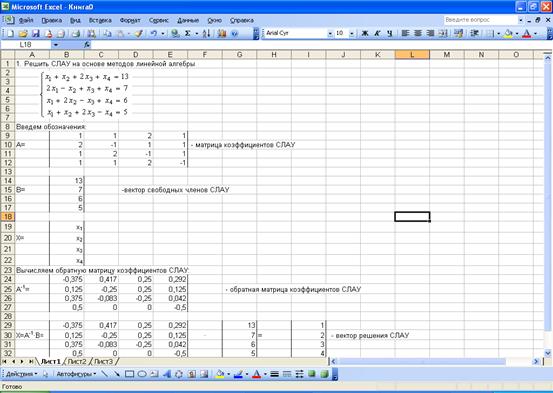Insert WordArt from drawing toolbar
553x393 pixels.
tap(166, 374)
